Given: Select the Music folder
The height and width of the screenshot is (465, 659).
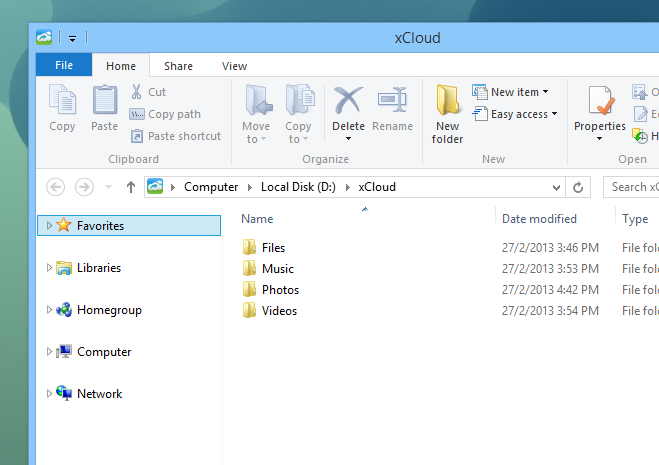Looking at the screenshot, I should pos(268,269).
